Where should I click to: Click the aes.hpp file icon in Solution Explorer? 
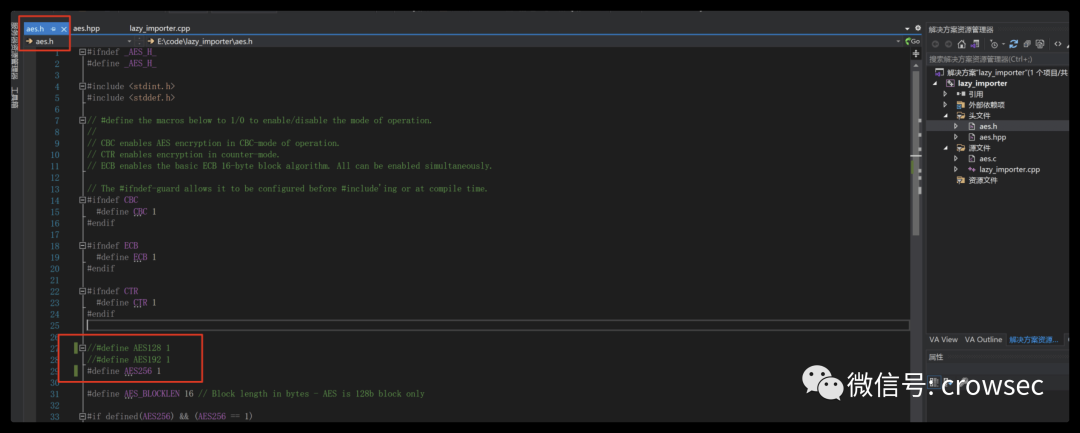tap(972, 137)
